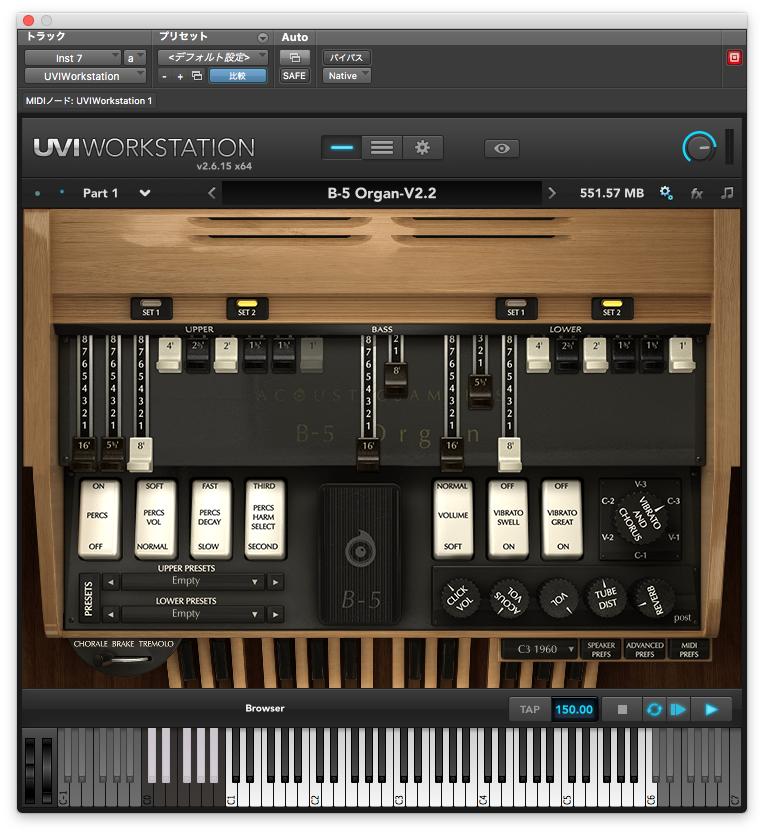Open the Lower Presets Empty dropdown
The width and height of the screenshot is (764, 834).
point(193,614)
